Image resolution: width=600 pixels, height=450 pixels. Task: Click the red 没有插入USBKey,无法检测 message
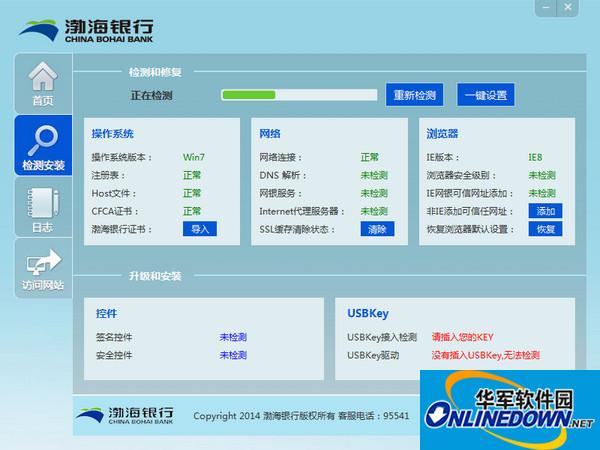[x=486, y=355]
